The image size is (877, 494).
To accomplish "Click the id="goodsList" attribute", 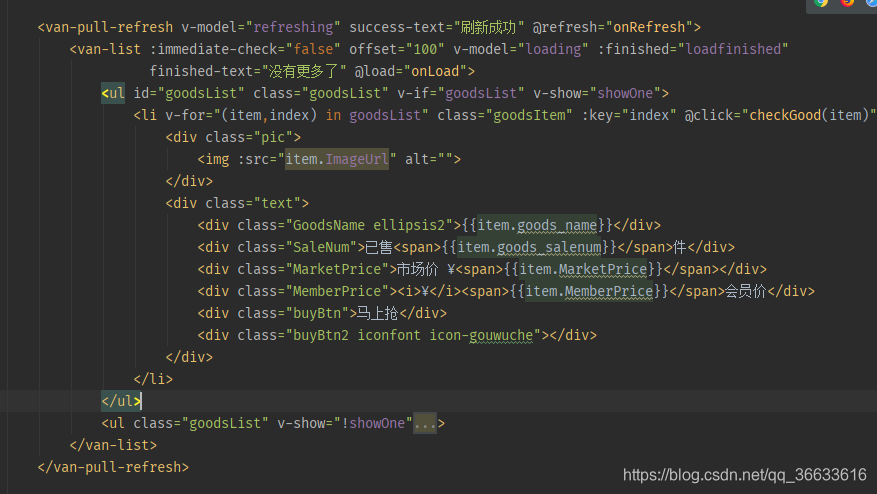I will coord(189,93).
